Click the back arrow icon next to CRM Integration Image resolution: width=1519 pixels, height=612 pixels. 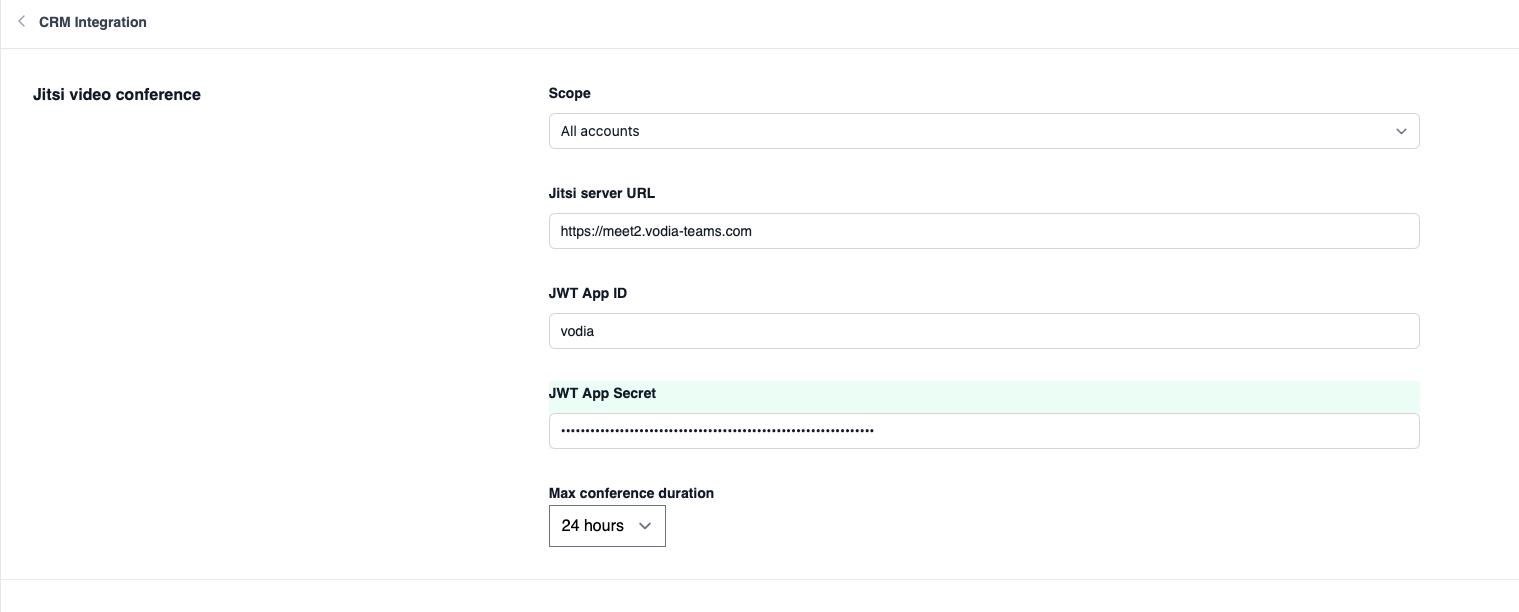(x=22, y=21)
